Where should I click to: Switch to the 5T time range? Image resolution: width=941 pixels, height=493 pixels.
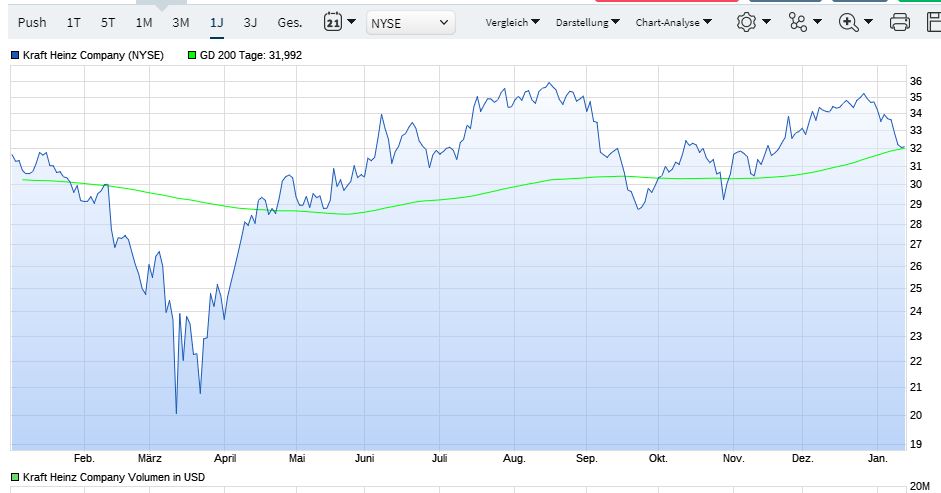108,22
